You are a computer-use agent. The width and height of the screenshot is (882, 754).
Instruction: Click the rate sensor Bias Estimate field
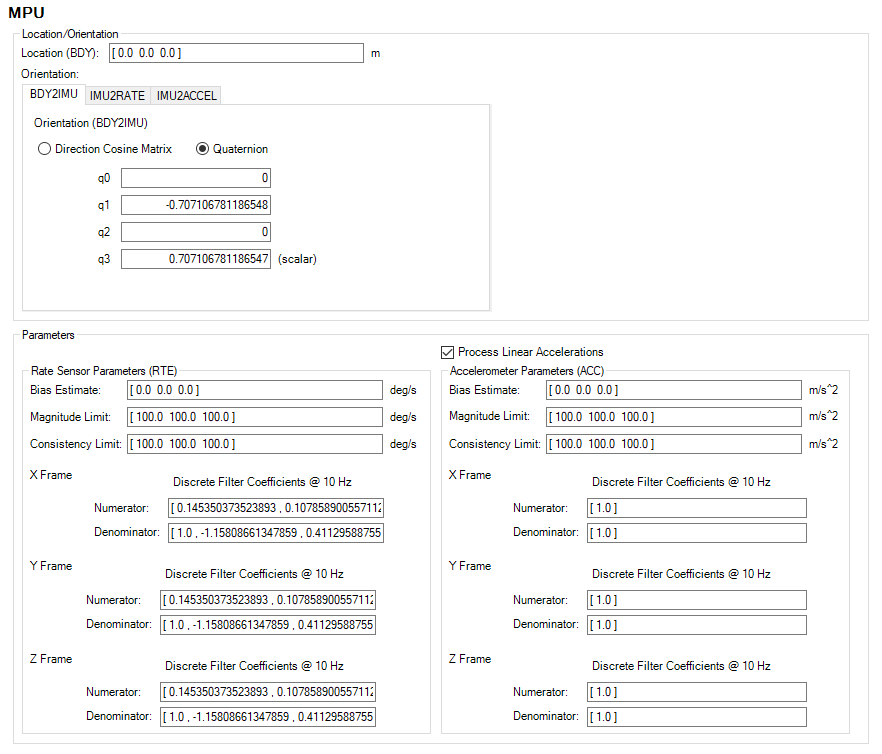tap(256, 390)
